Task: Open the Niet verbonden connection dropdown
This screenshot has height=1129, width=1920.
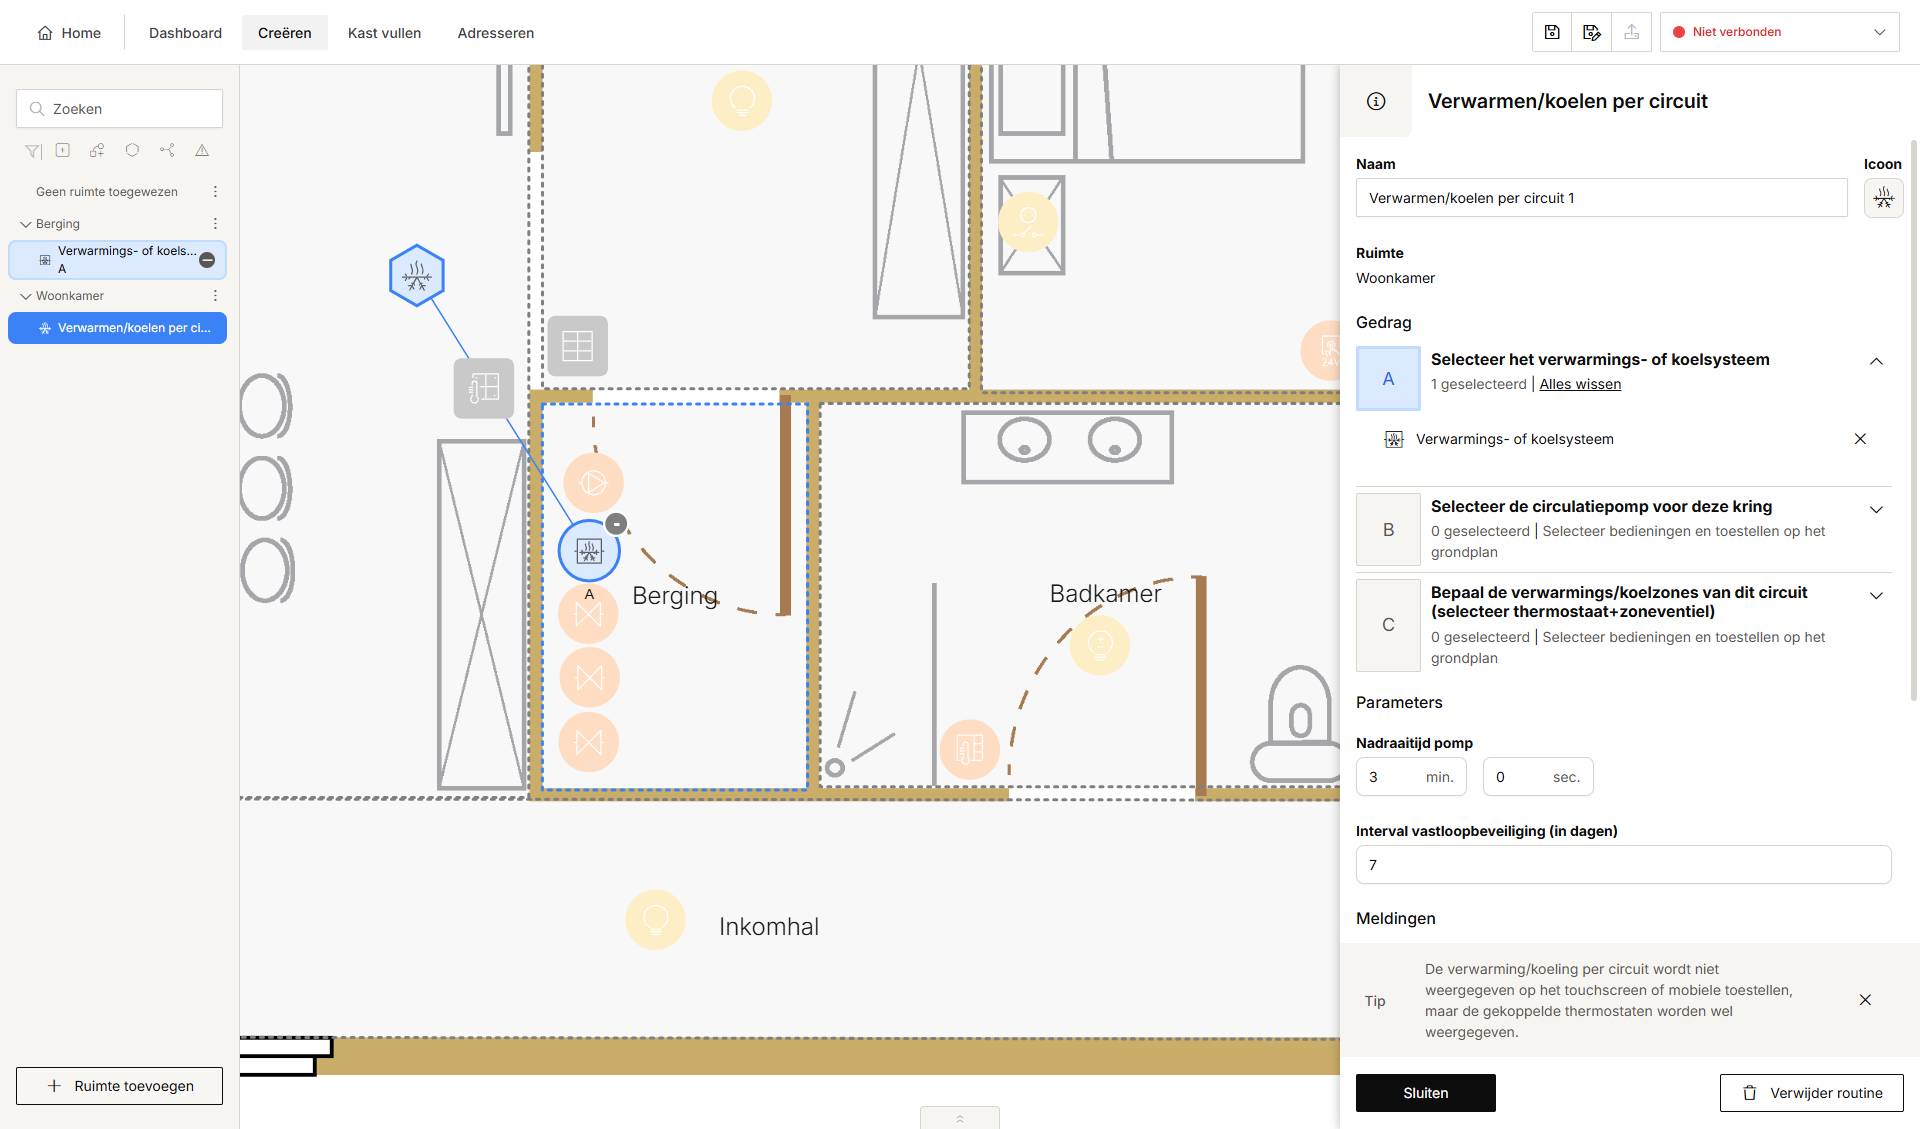Action: pos(1780,32)
